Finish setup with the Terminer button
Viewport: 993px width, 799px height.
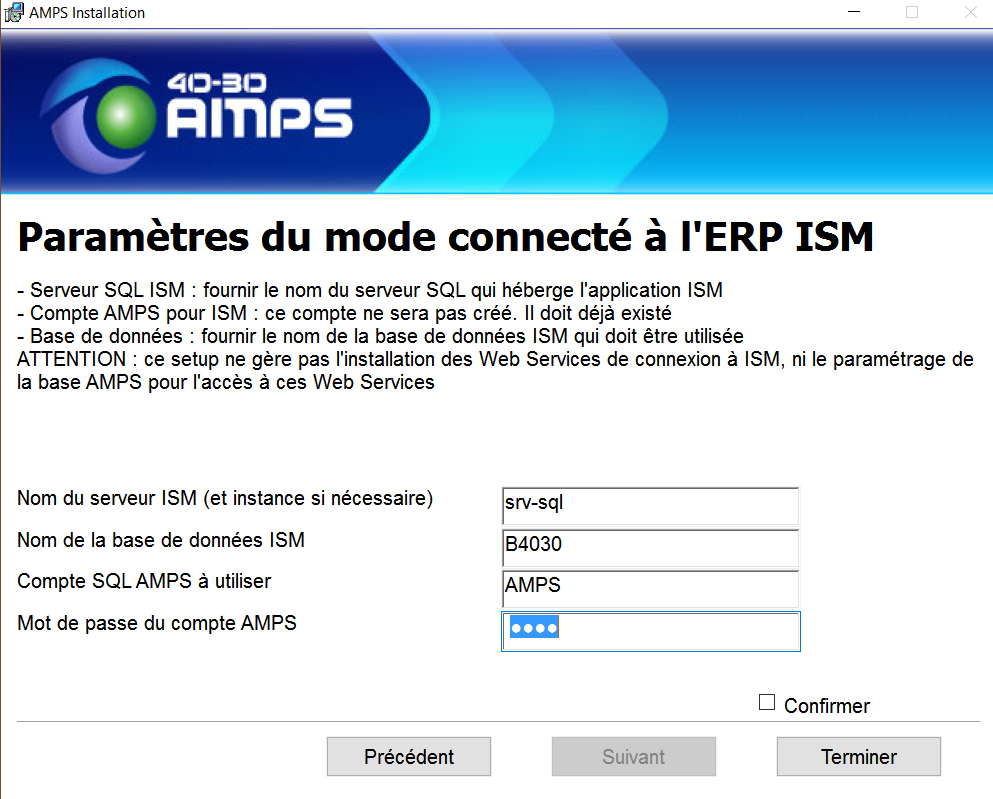[x=858, y=757]
